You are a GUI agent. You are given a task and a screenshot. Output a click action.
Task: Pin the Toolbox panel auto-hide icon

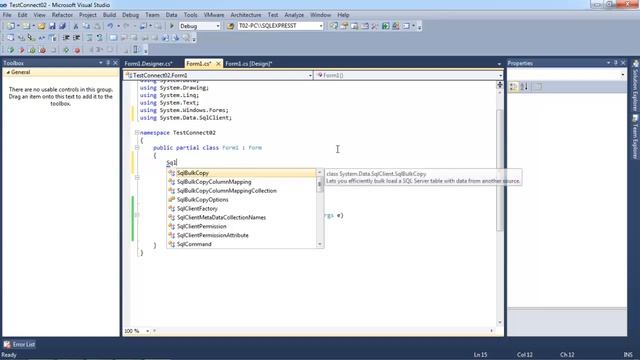pos(108,63)
